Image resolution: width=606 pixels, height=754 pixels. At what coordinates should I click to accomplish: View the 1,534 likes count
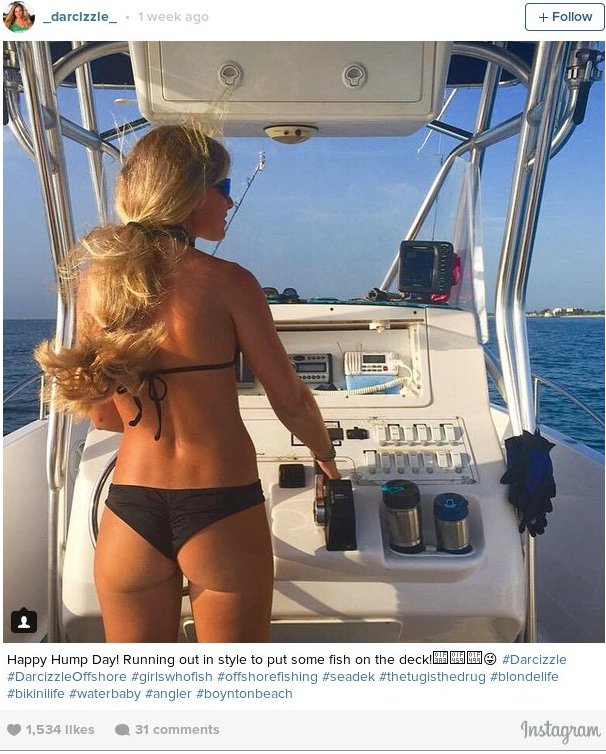pos(60,729)
